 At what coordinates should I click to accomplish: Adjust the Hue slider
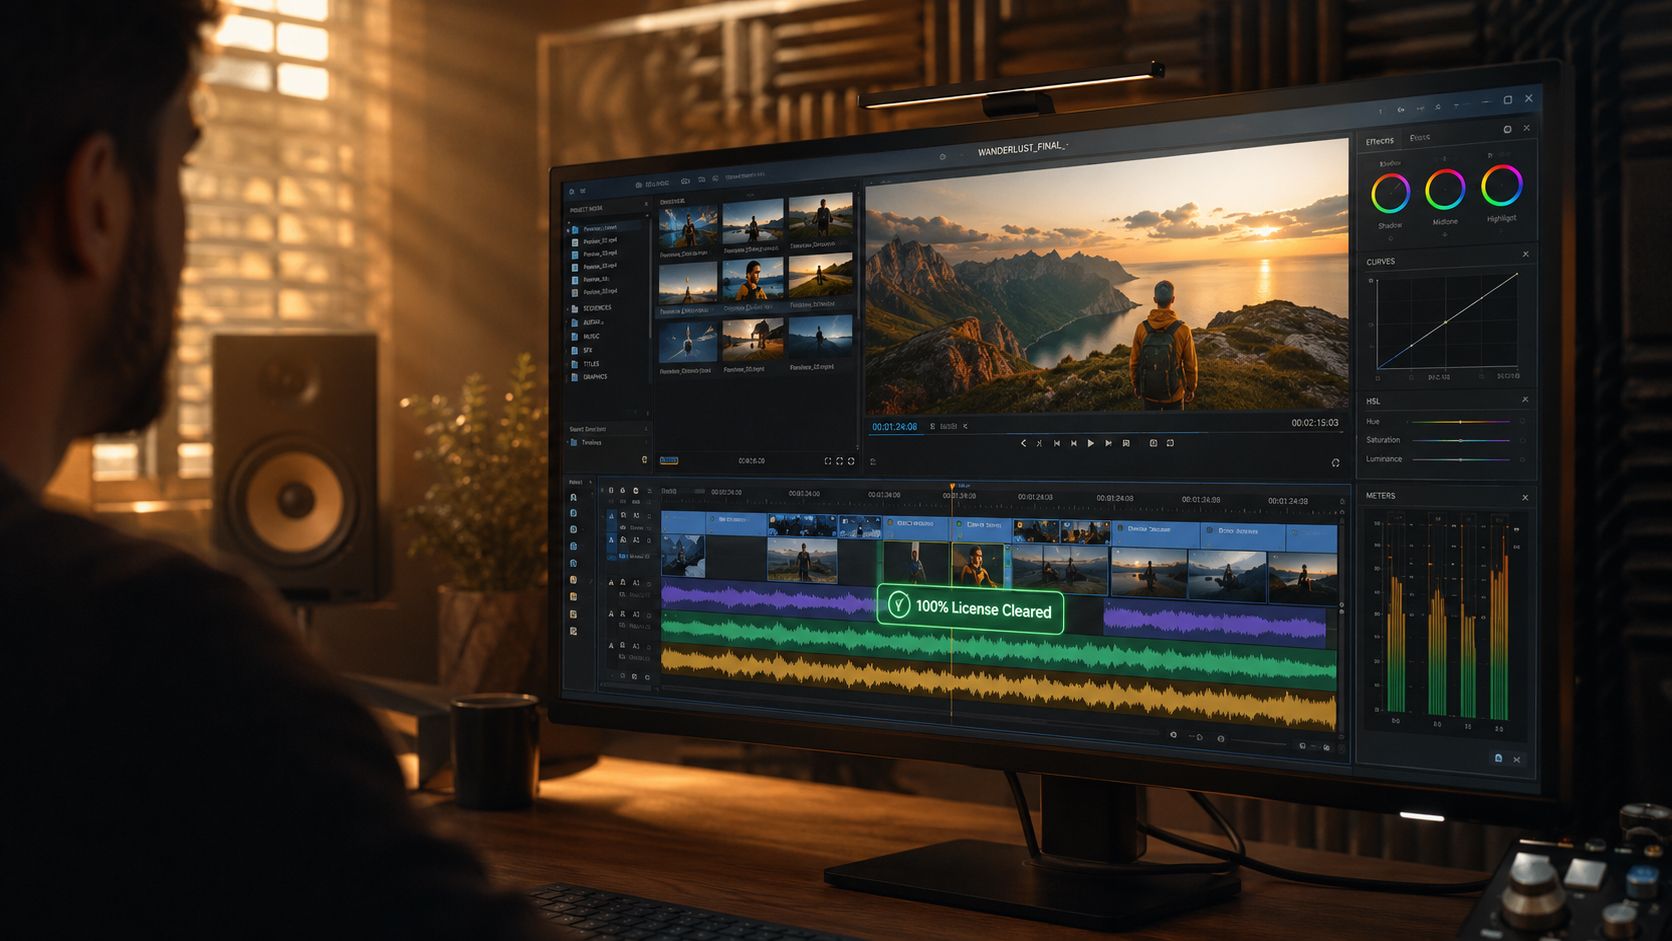click(1461, 422)
